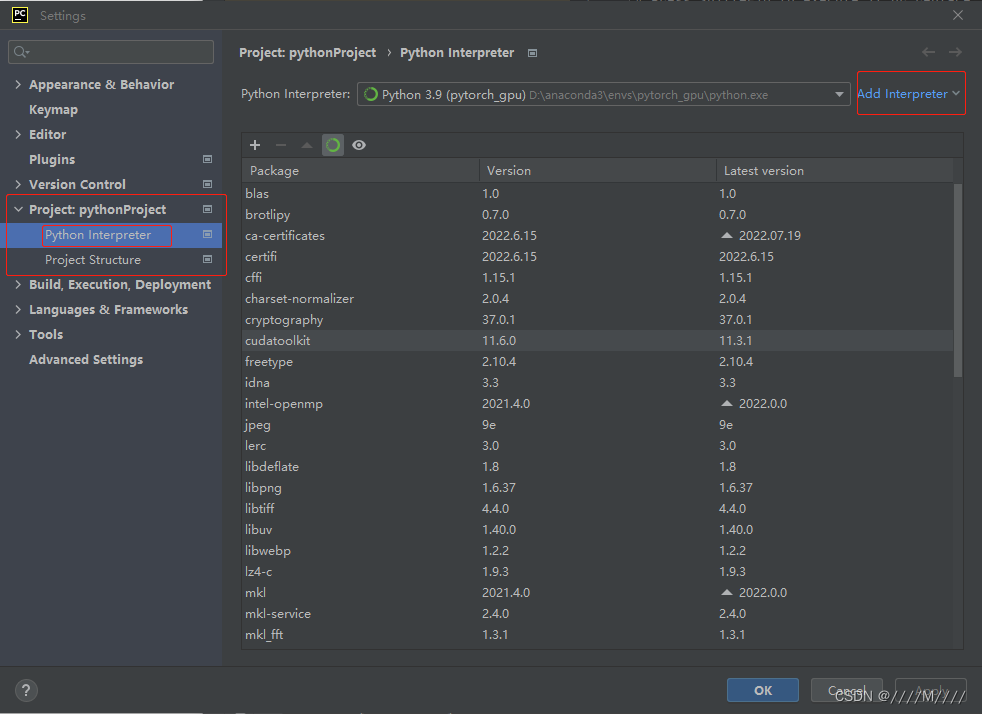Expand Build, Execution, Deployment section
Viewport: 982px width, 714px height.
tap(18, 284)
